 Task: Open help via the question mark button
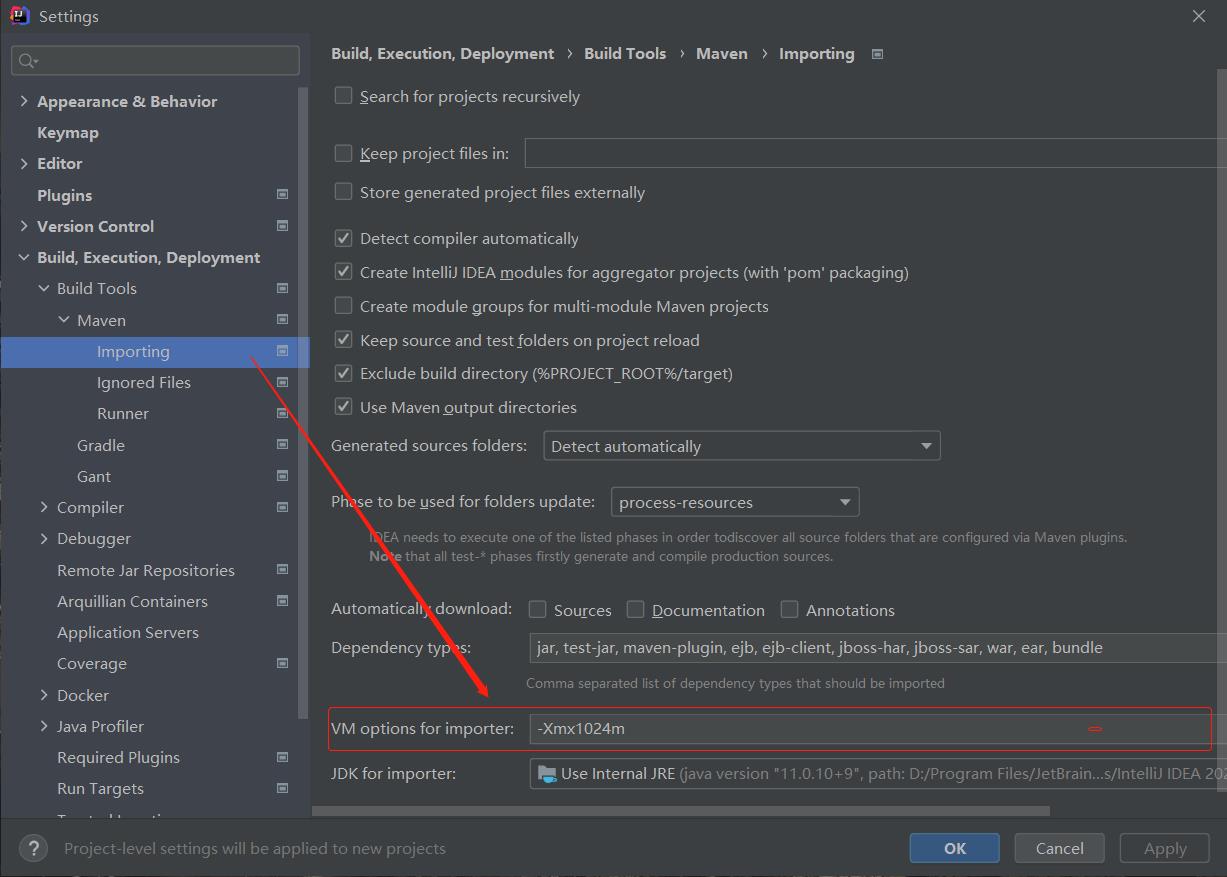point(33,848)
